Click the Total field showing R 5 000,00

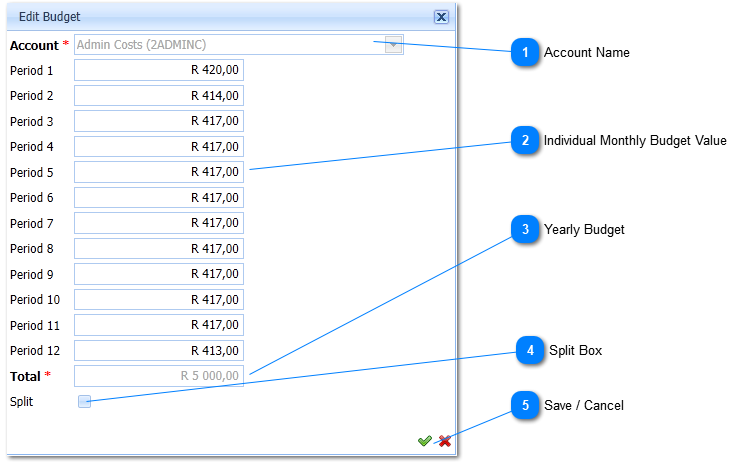coord(159,376)
